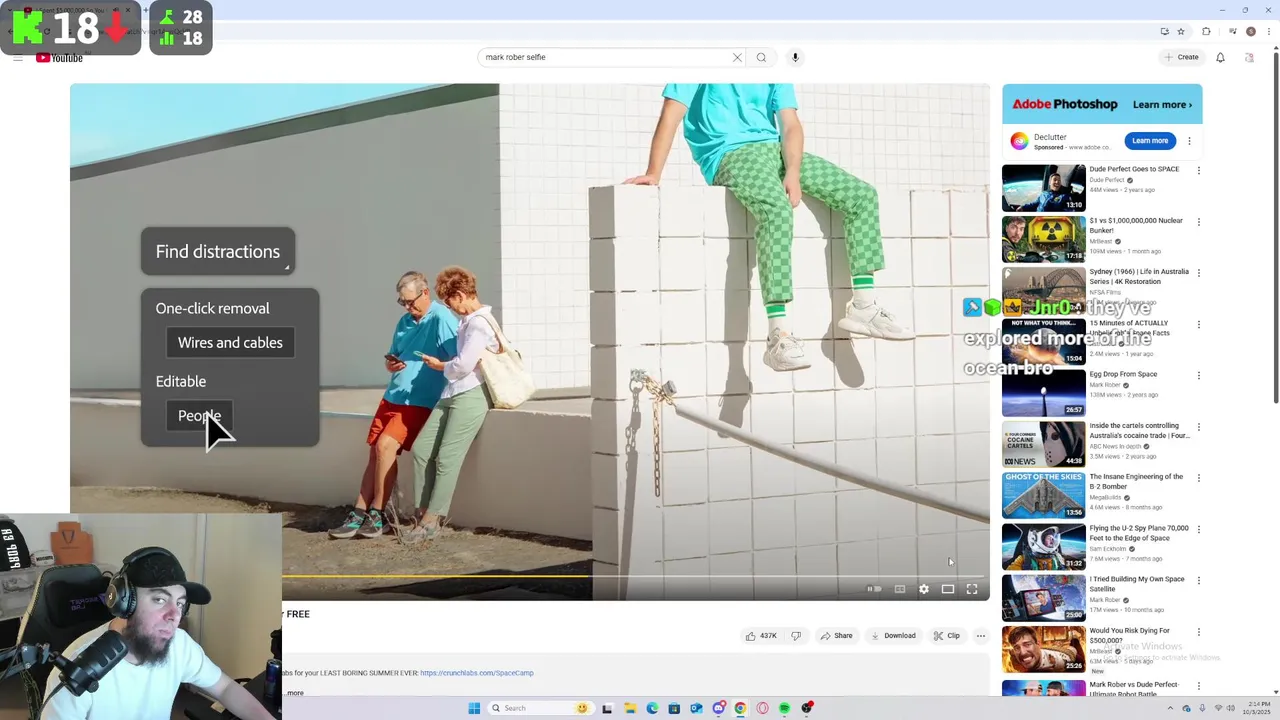Screen dimensions: 1280x720
Task: Click the Clip button
Action: pyautogui.click(x=946, y=636)
